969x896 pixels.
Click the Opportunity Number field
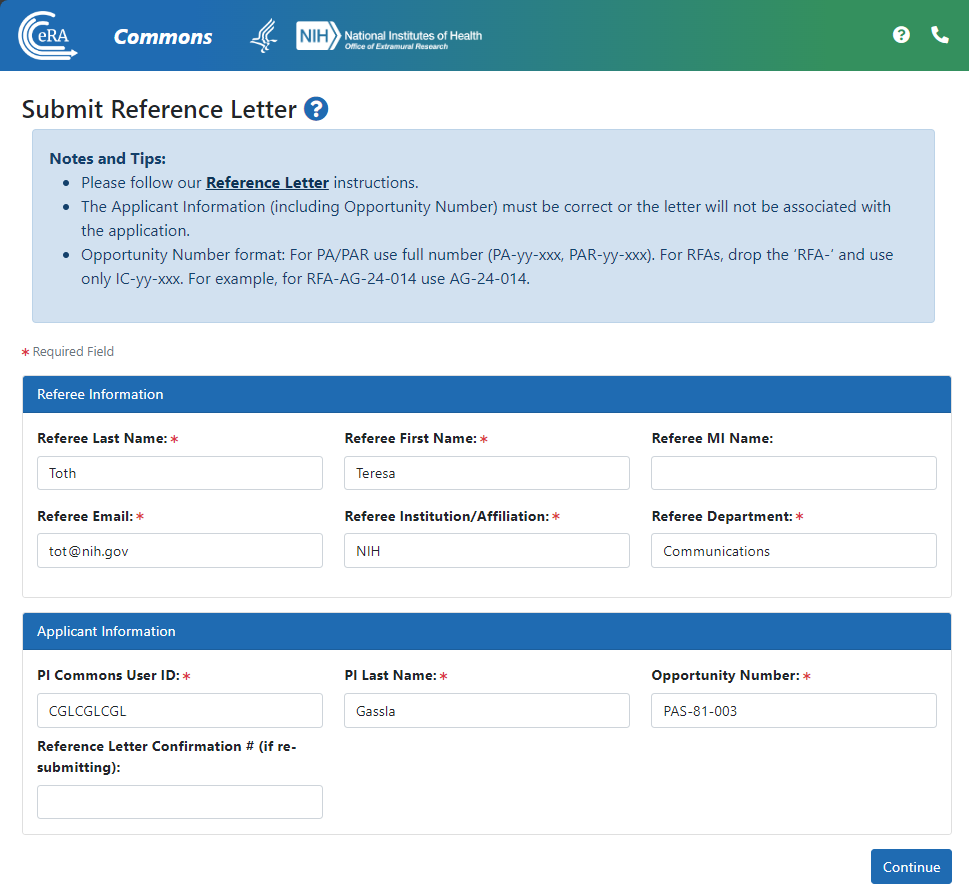793,710
